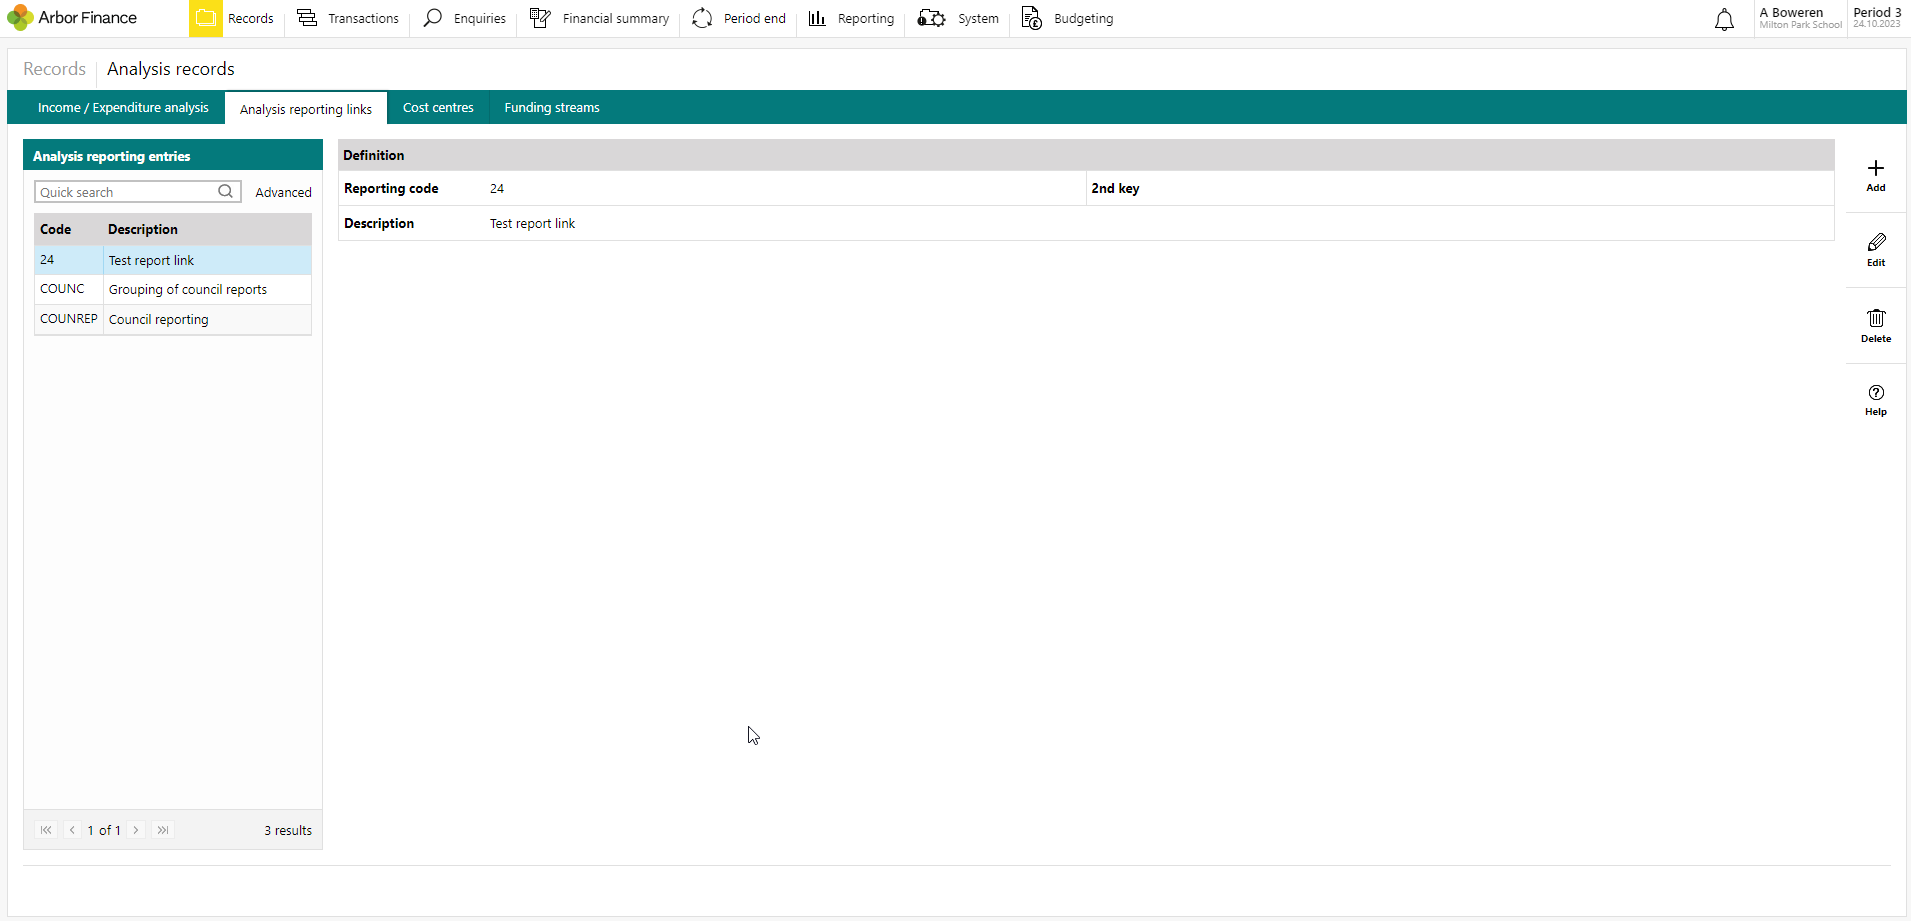1911x921 pixels.
Task: Switch to the Cost centres tab
Action: tap(438, 107)
